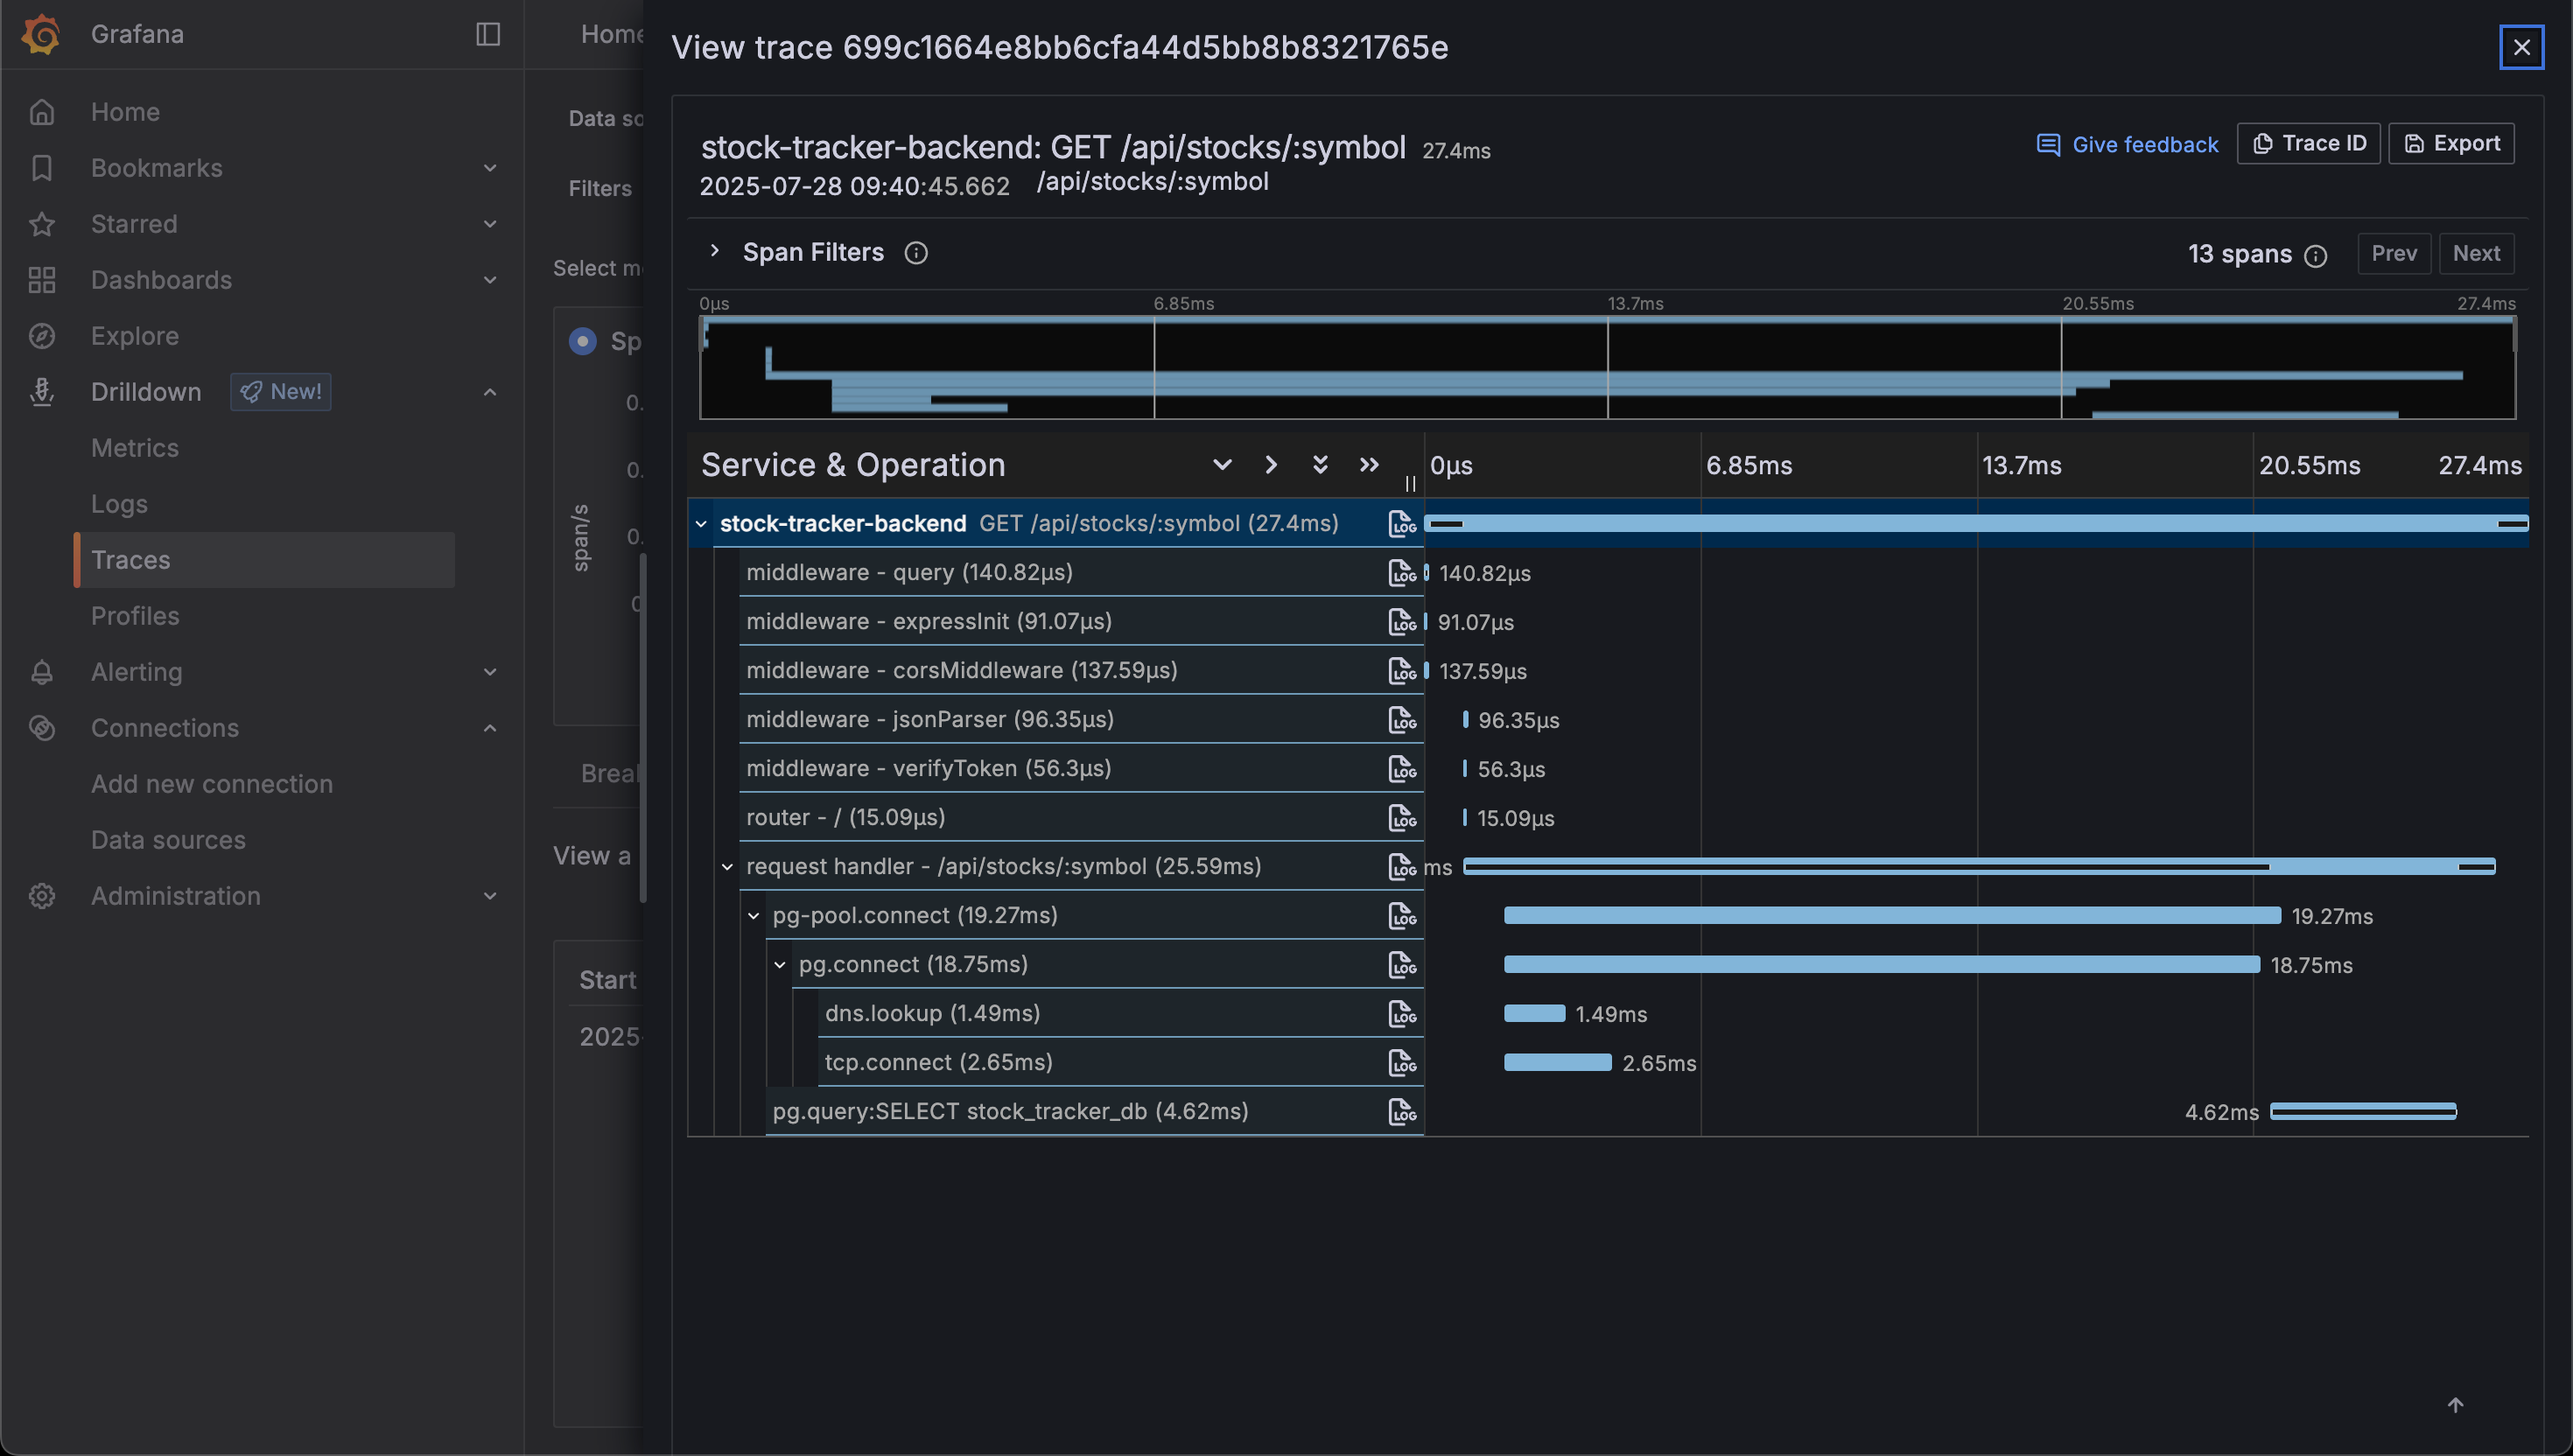The width and height of the screenshot is (2573, 1456).
Task: Select the dns.lookup span row label
Action: (932, 1013)
